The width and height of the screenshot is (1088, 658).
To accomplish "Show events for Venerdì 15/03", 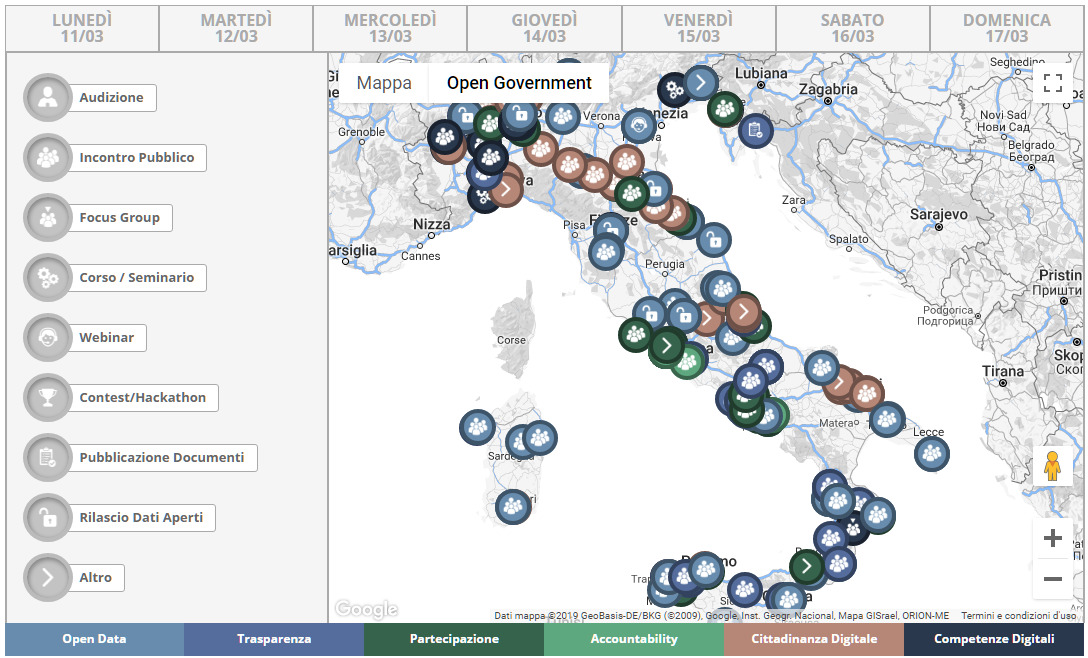I will pyautogui.click(x=699, y=28).
